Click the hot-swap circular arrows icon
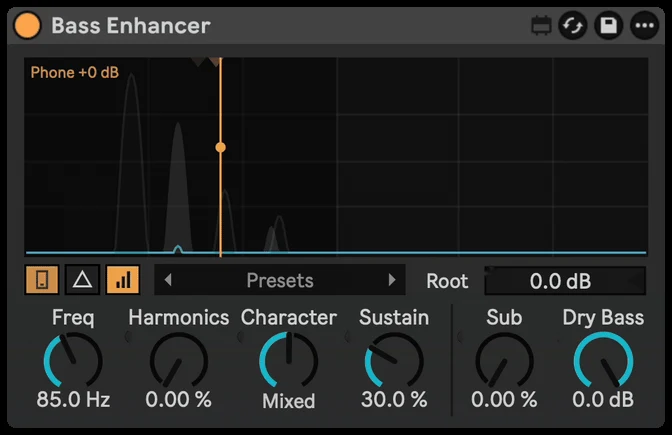Screen dimensions: 672x435 point(573,26)
